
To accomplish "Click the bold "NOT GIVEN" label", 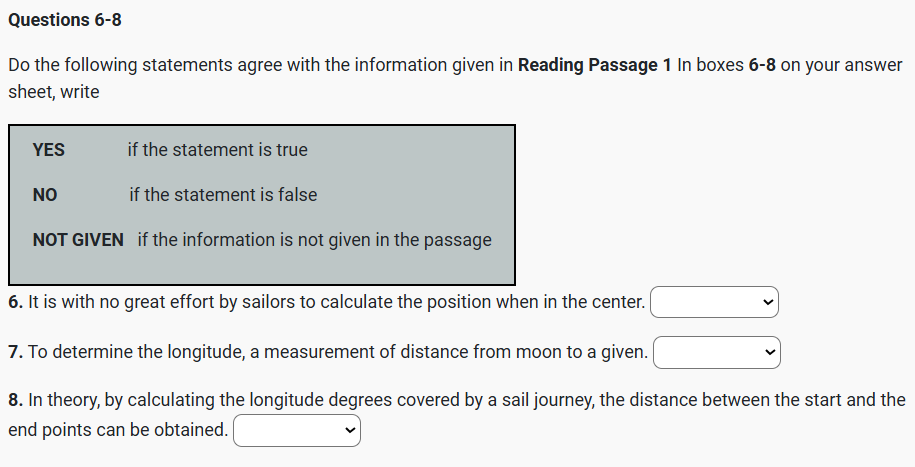I will 78,240.
